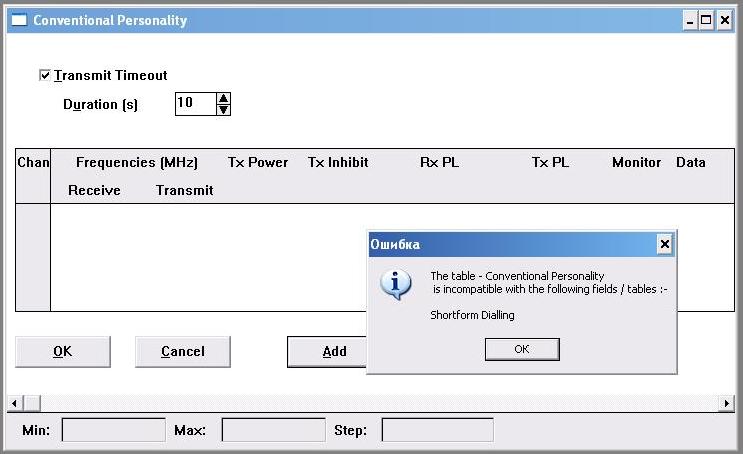This screenshot has width=743, height=454.
Task: Click the info icon in the error dialog
Action: pos(396,285)
